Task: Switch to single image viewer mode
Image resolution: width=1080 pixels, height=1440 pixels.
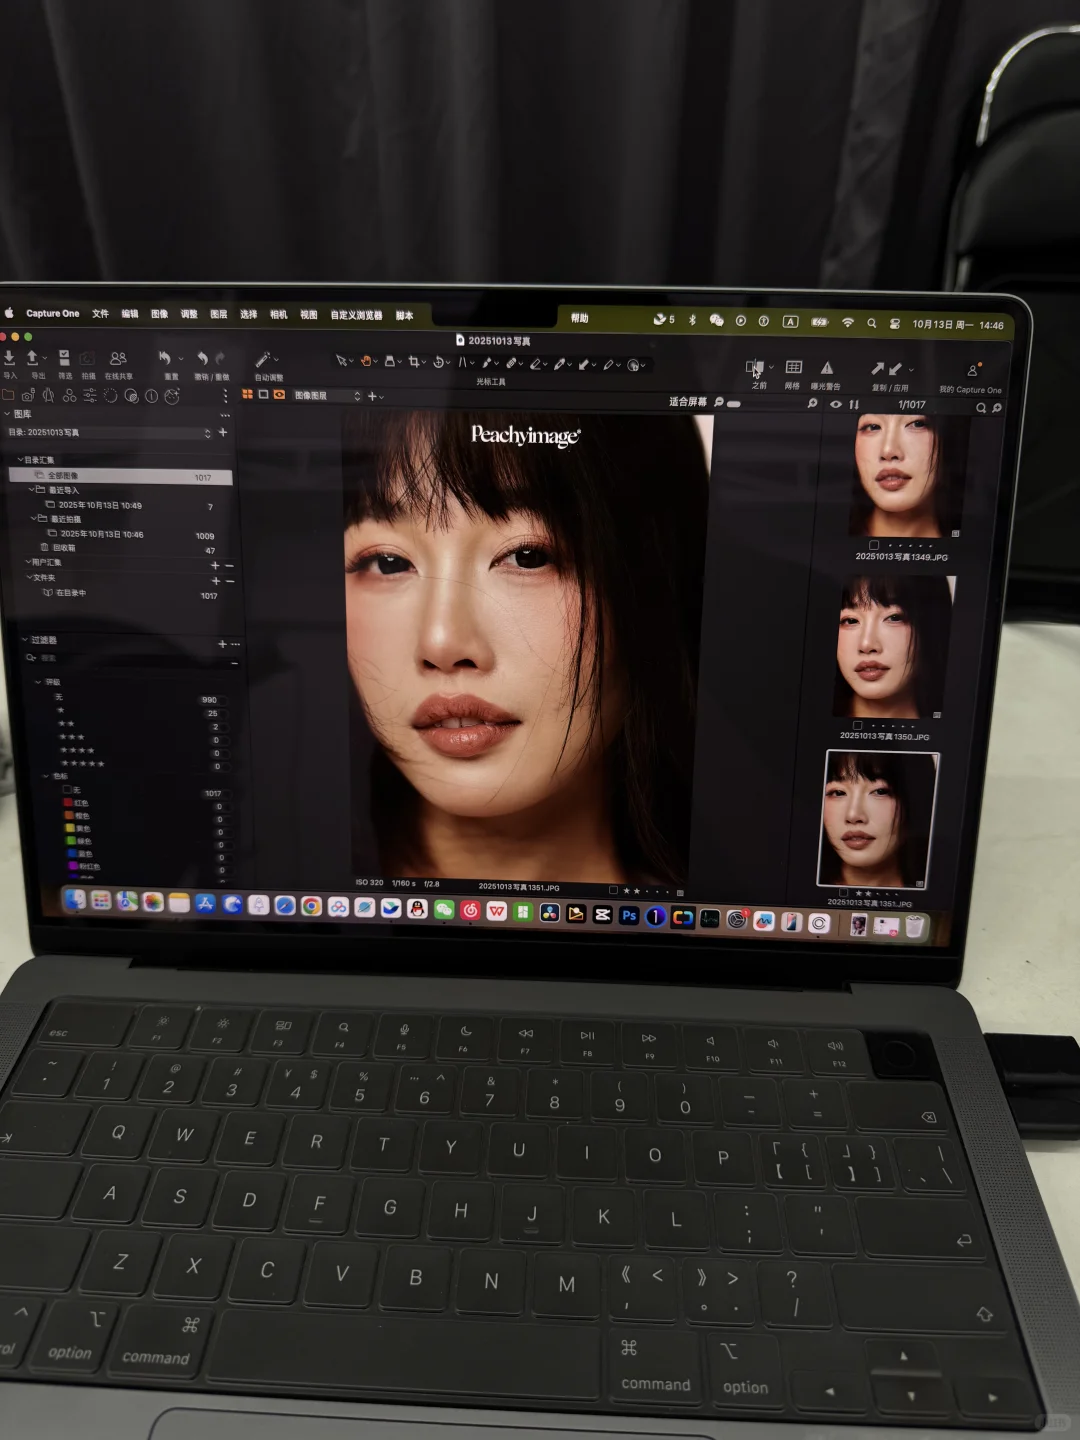Action: coord(263,395)
